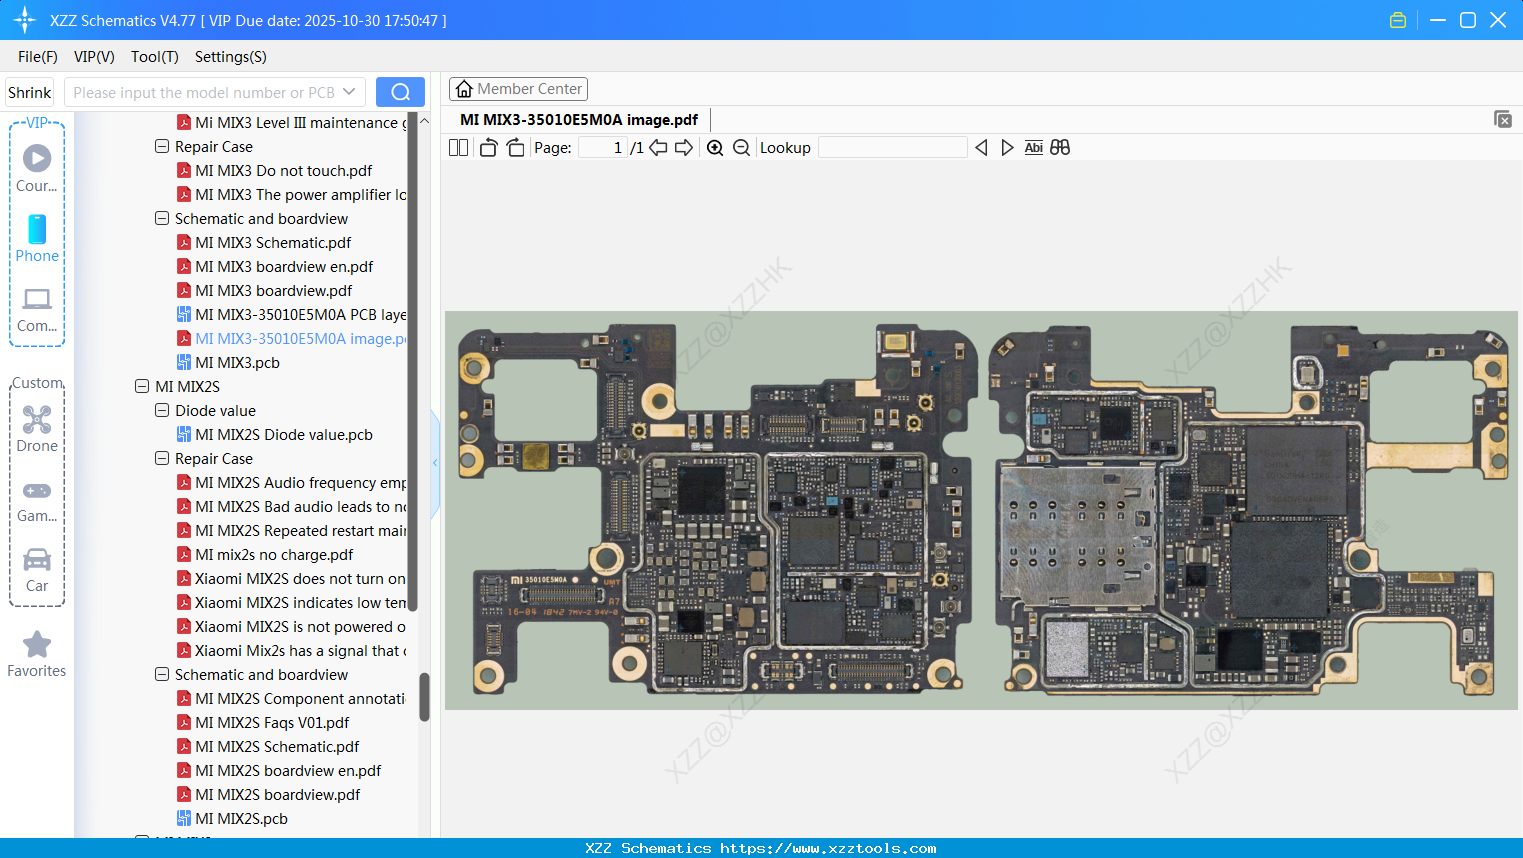Toggle the Abi text match option
The image size is (1523, 858).
1033,148
